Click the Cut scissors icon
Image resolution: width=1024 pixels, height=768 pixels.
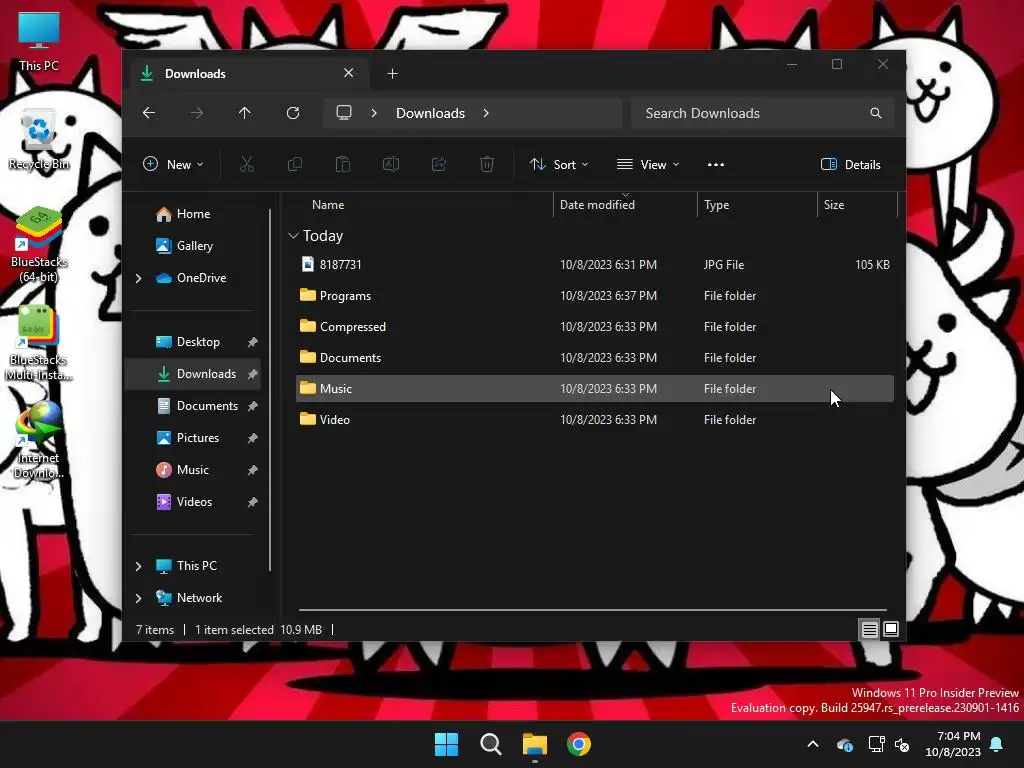click(x=247, y=165)
